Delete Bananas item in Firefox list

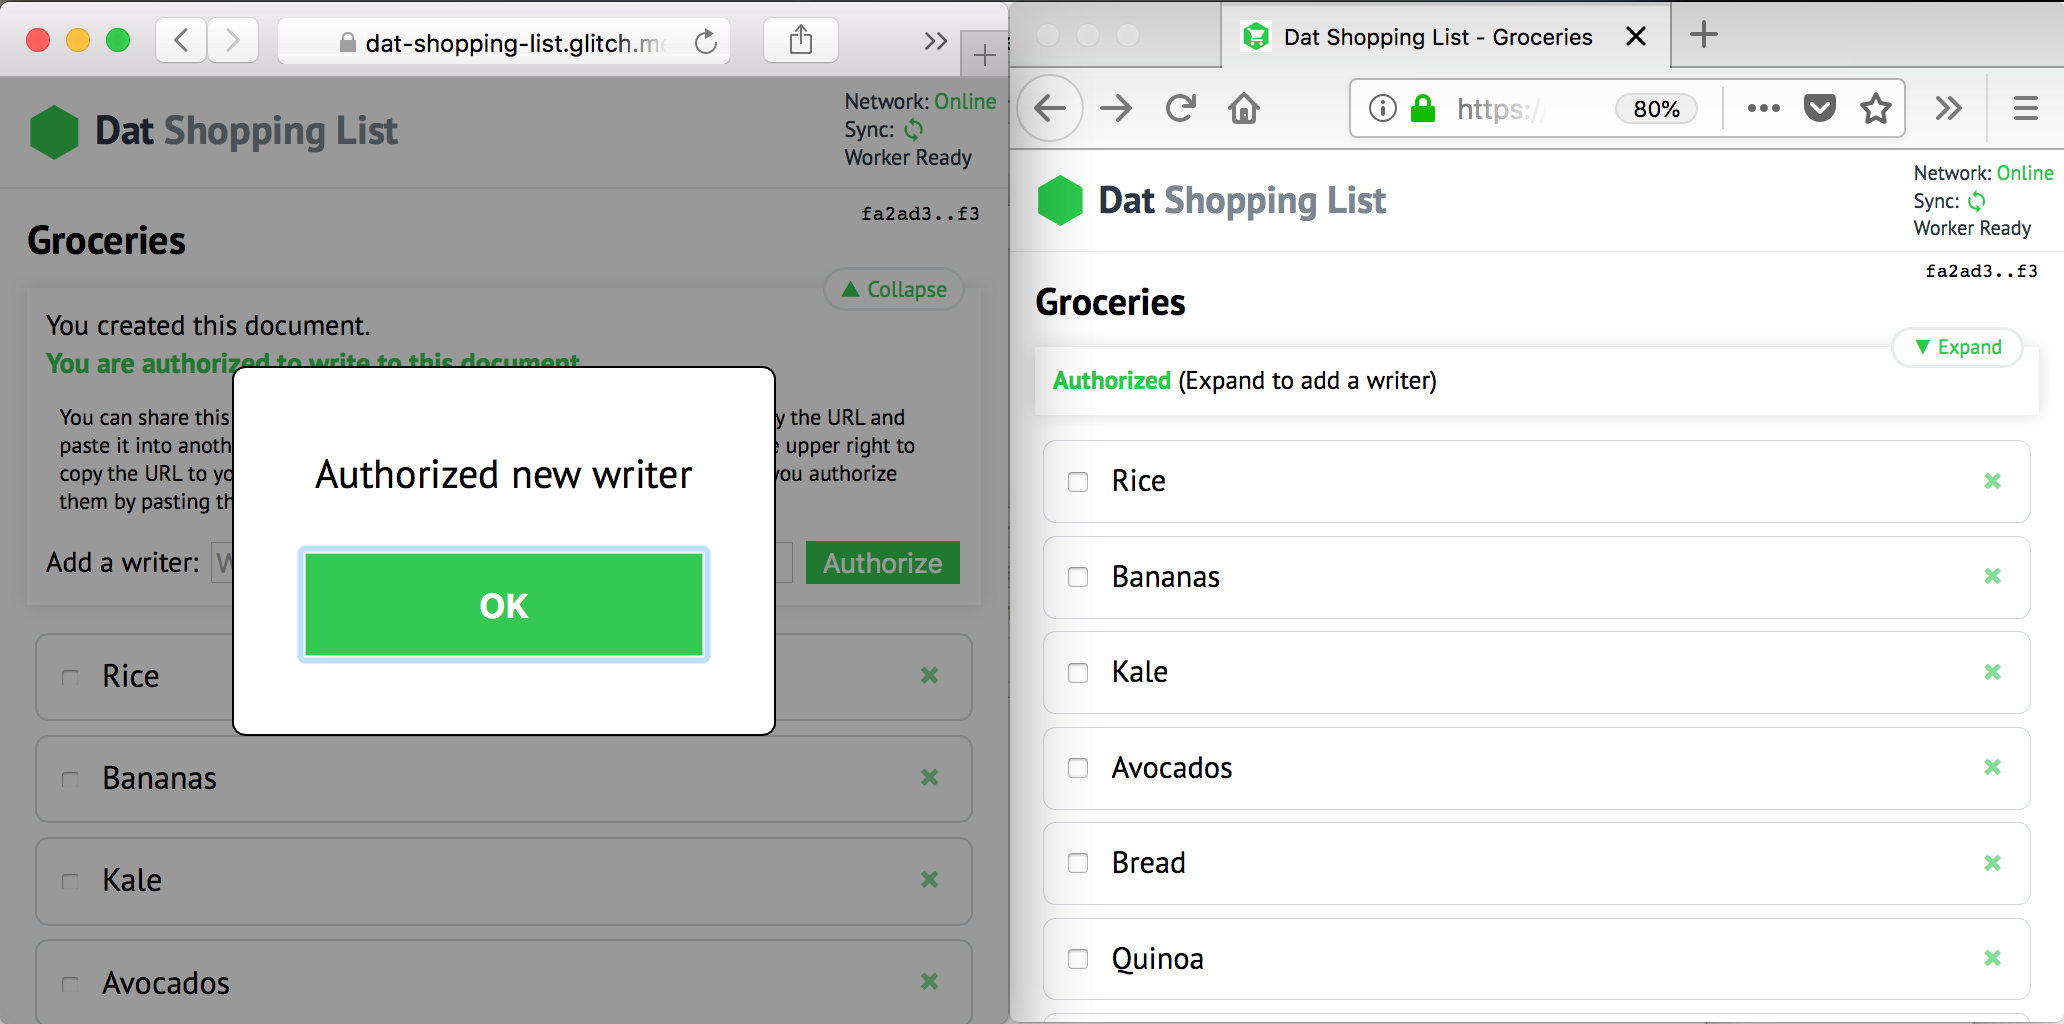tap(1992, 576)
